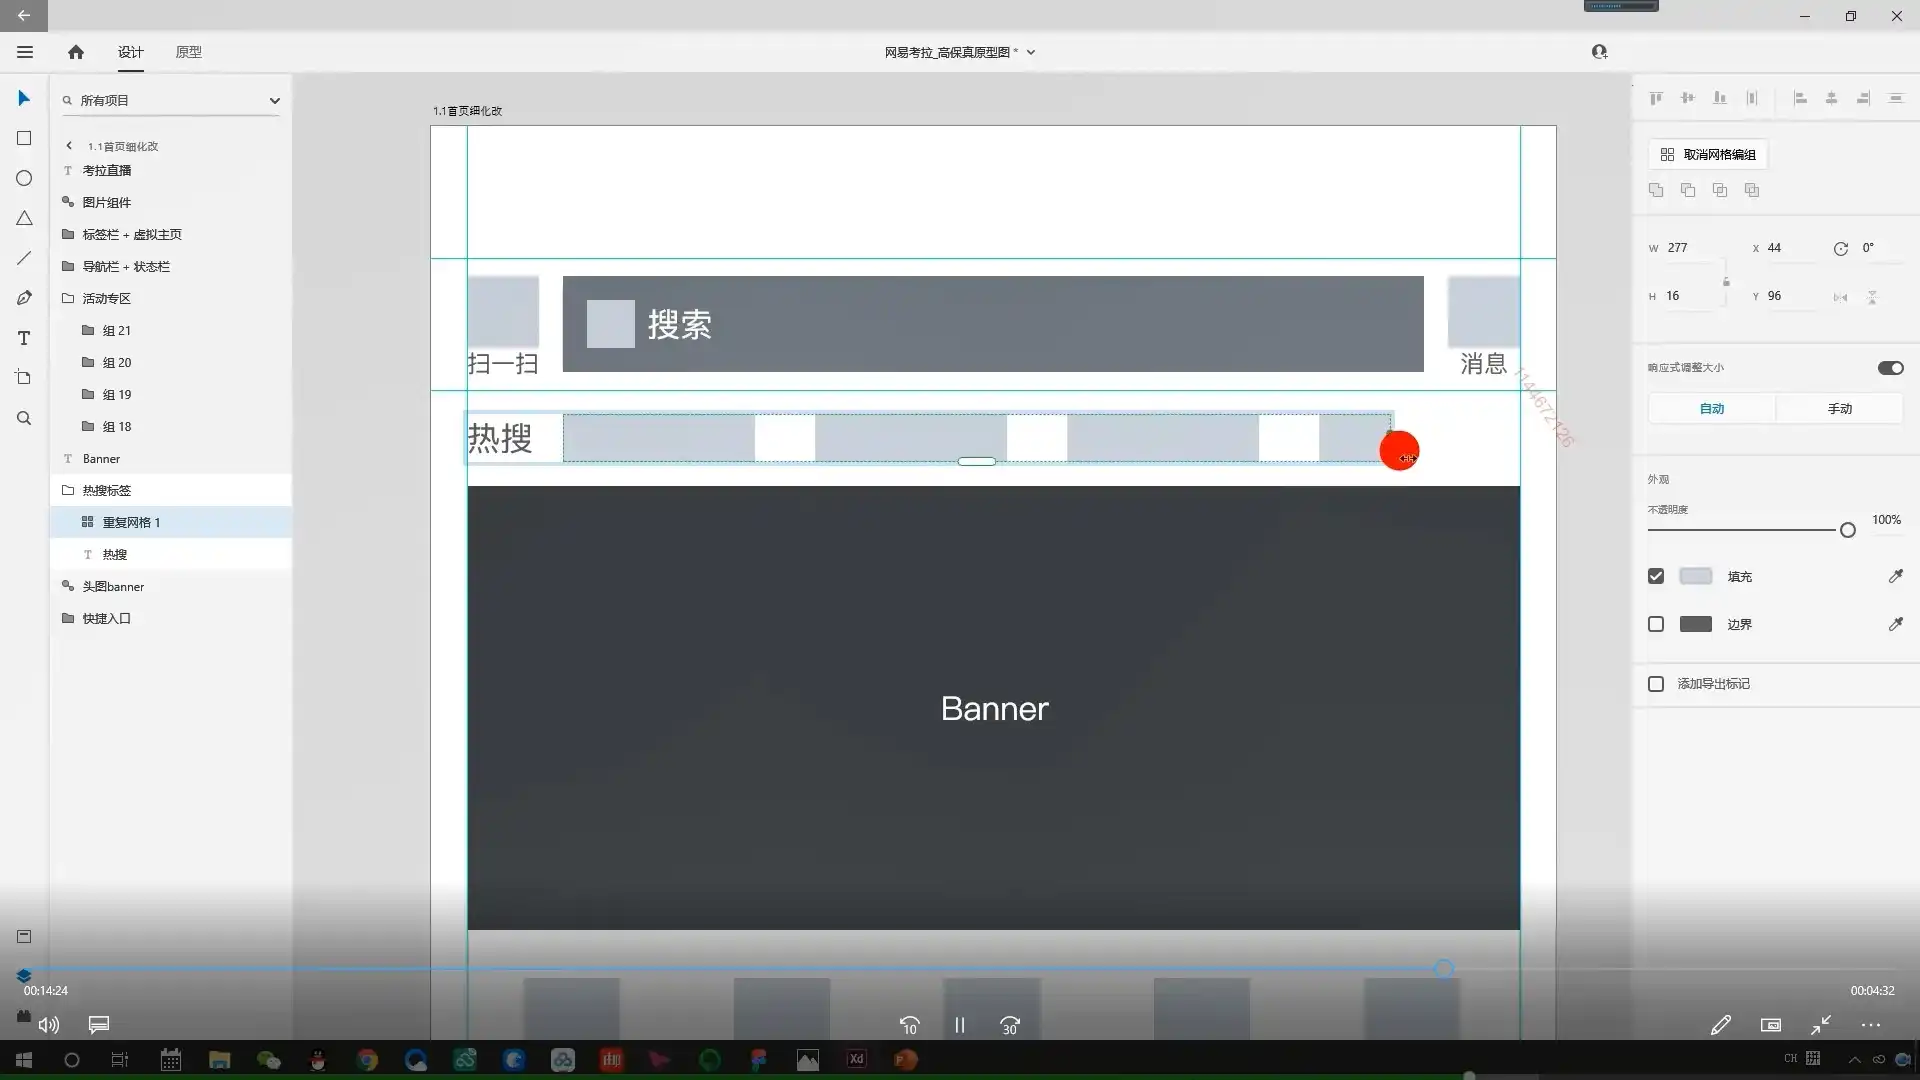Select the Pen tool
This screenshot has width=1920, height=1080.
24,298
